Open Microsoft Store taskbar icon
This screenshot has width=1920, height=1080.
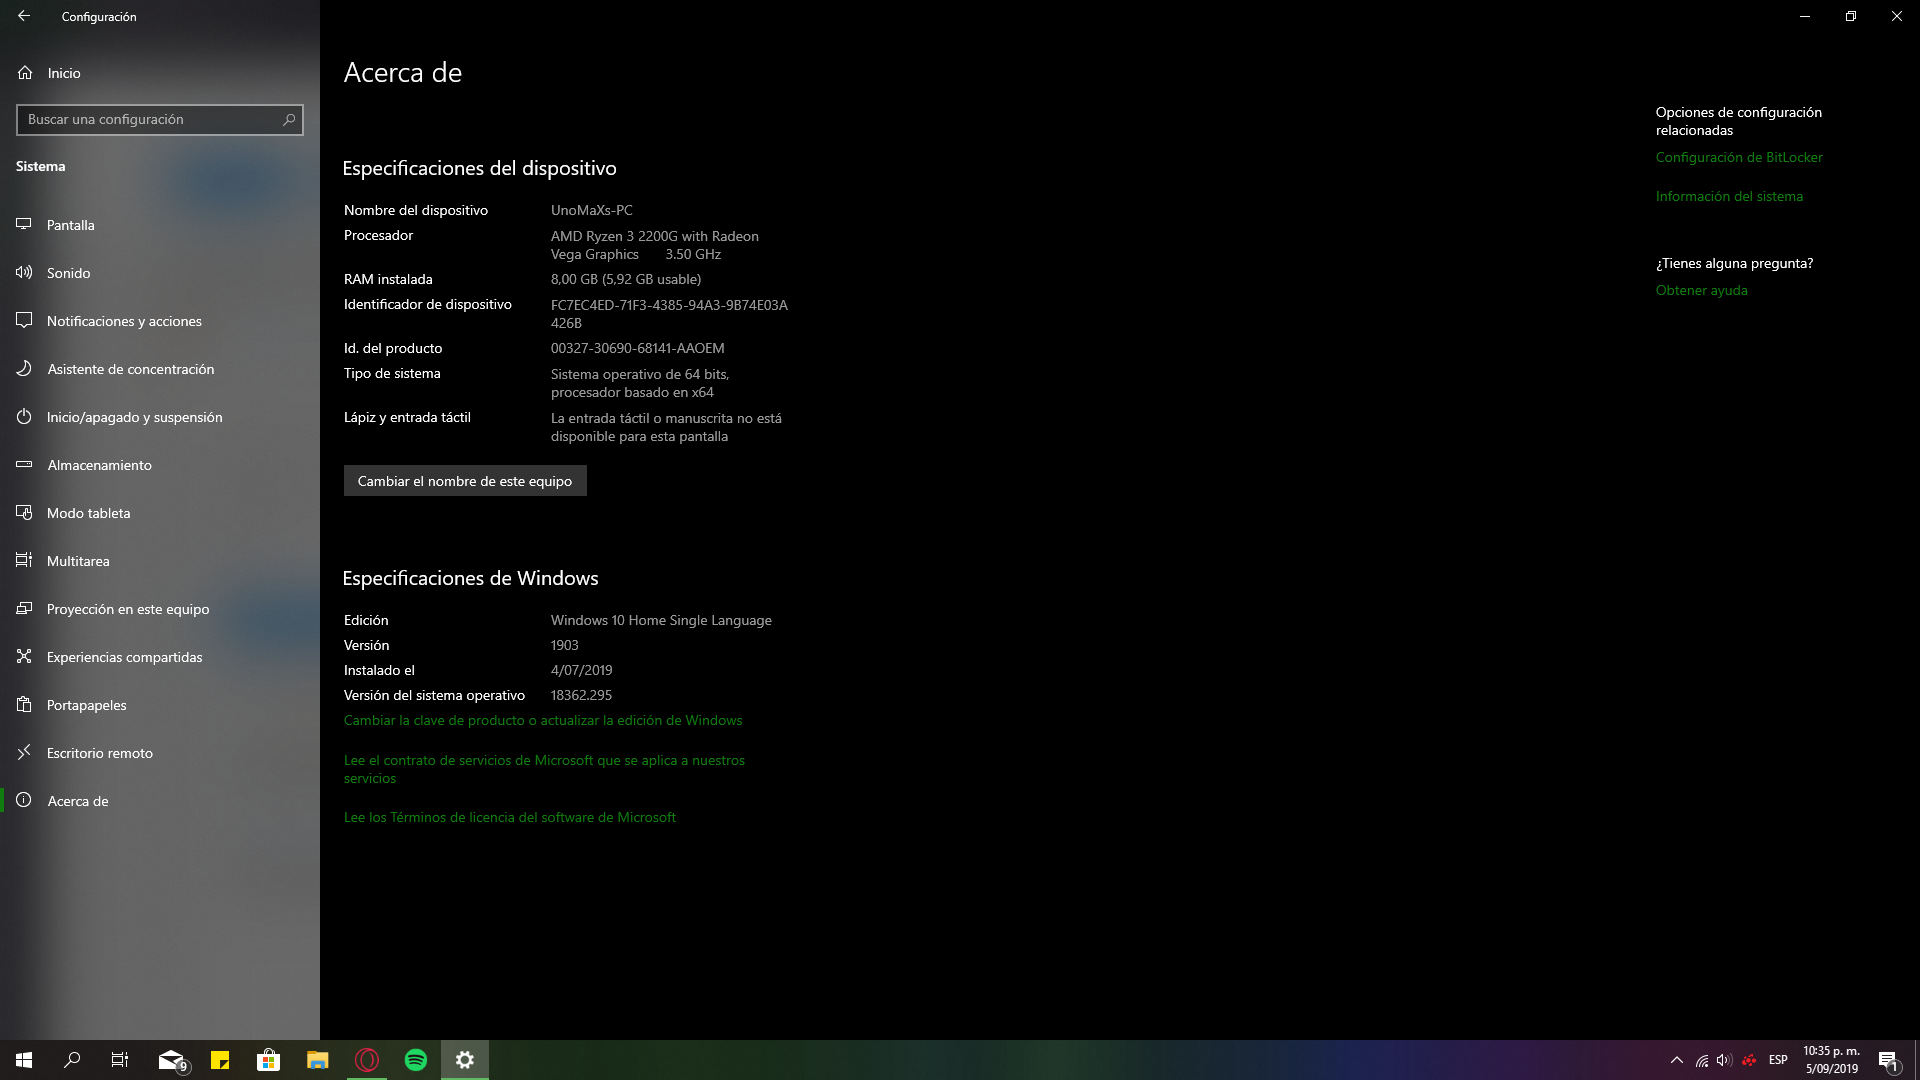(268, 1060)
